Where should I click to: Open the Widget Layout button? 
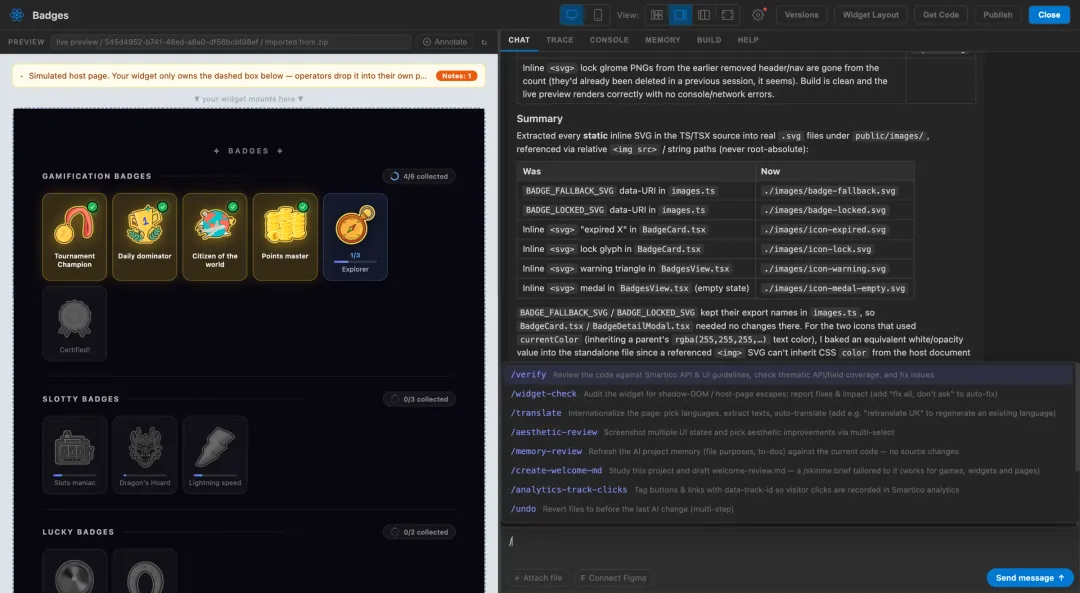[x=871, y=14]
